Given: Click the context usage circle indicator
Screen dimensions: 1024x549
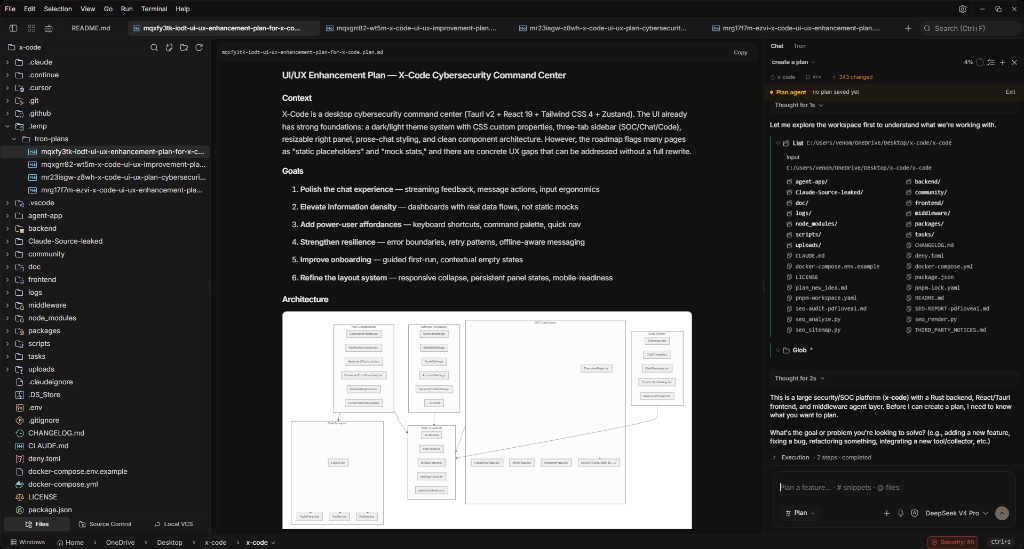Looking at the screenshot, I should pyautogui.click(x=980, y=62).
